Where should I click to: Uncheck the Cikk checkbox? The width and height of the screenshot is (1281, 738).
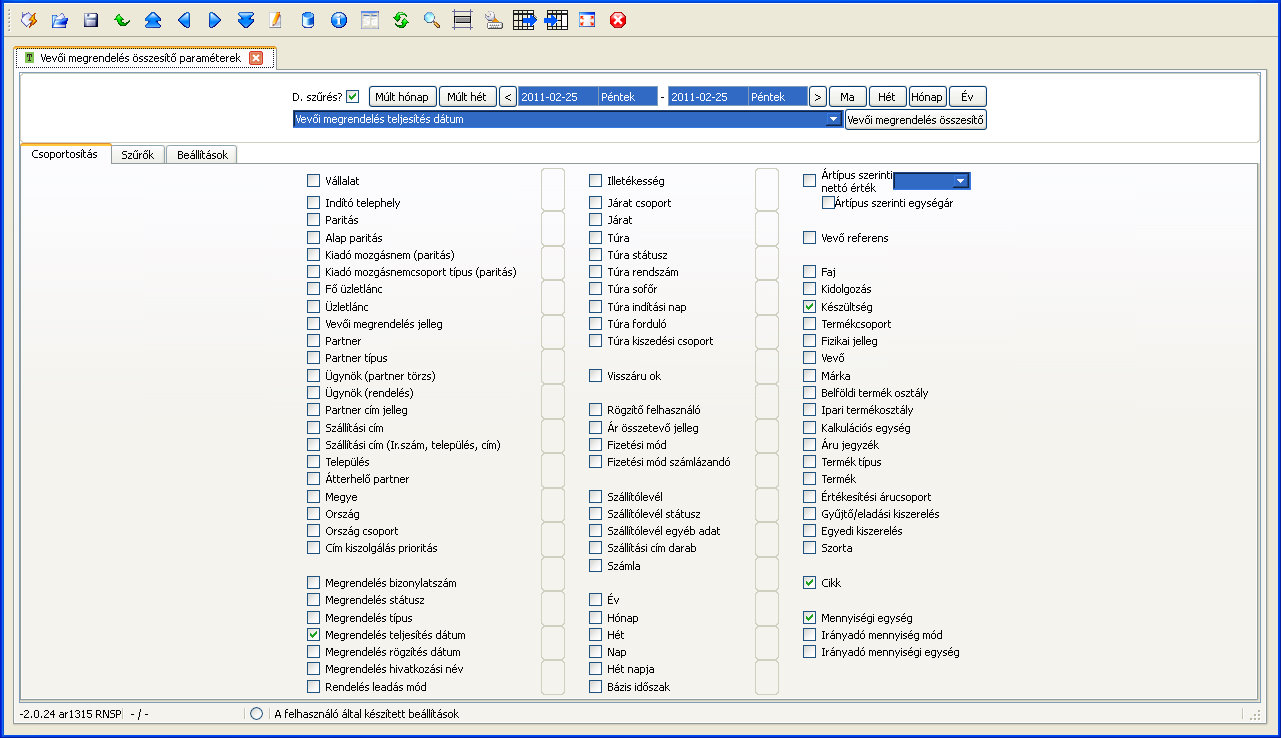[x=810, y=582]
